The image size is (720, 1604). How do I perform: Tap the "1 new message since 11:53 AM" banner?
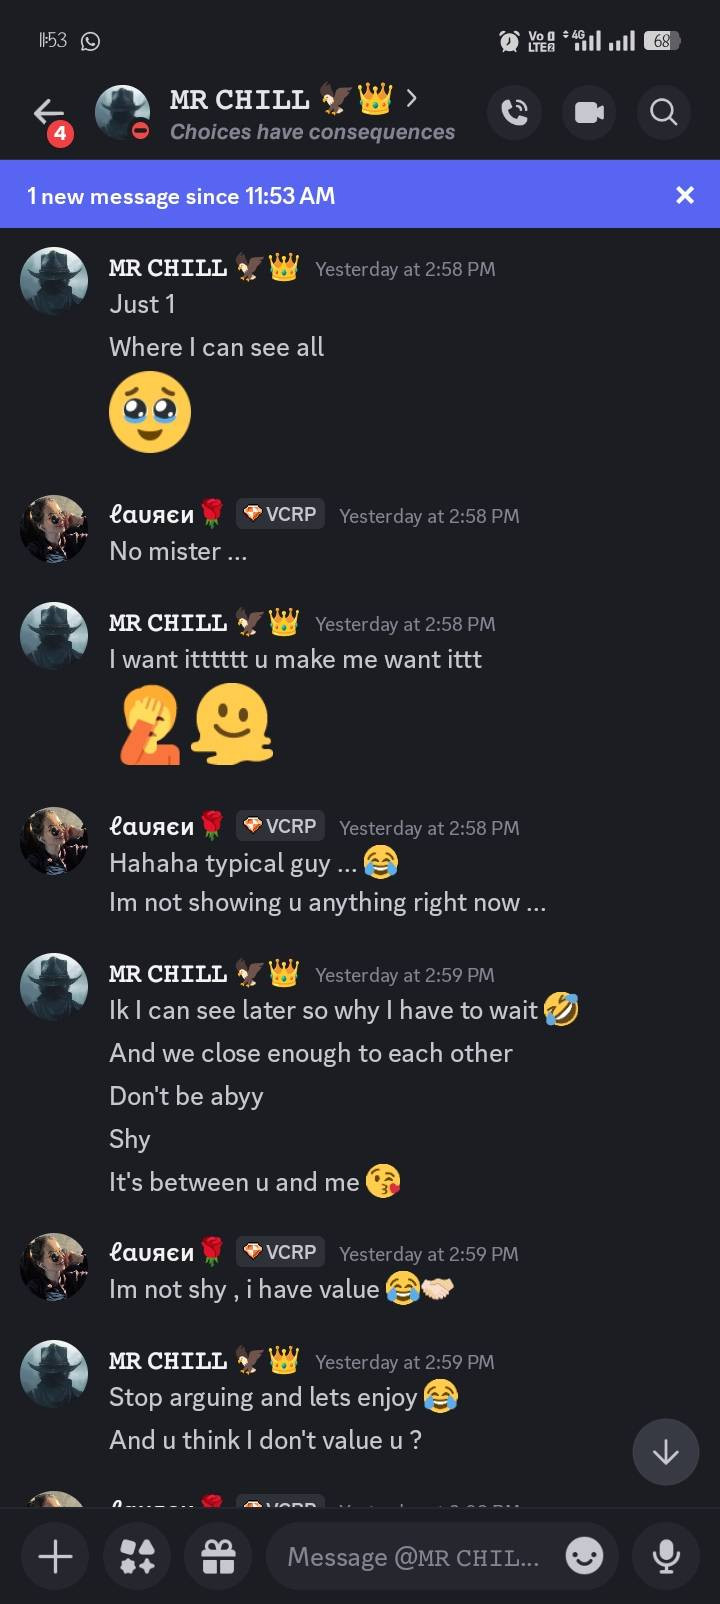(181, 196)
